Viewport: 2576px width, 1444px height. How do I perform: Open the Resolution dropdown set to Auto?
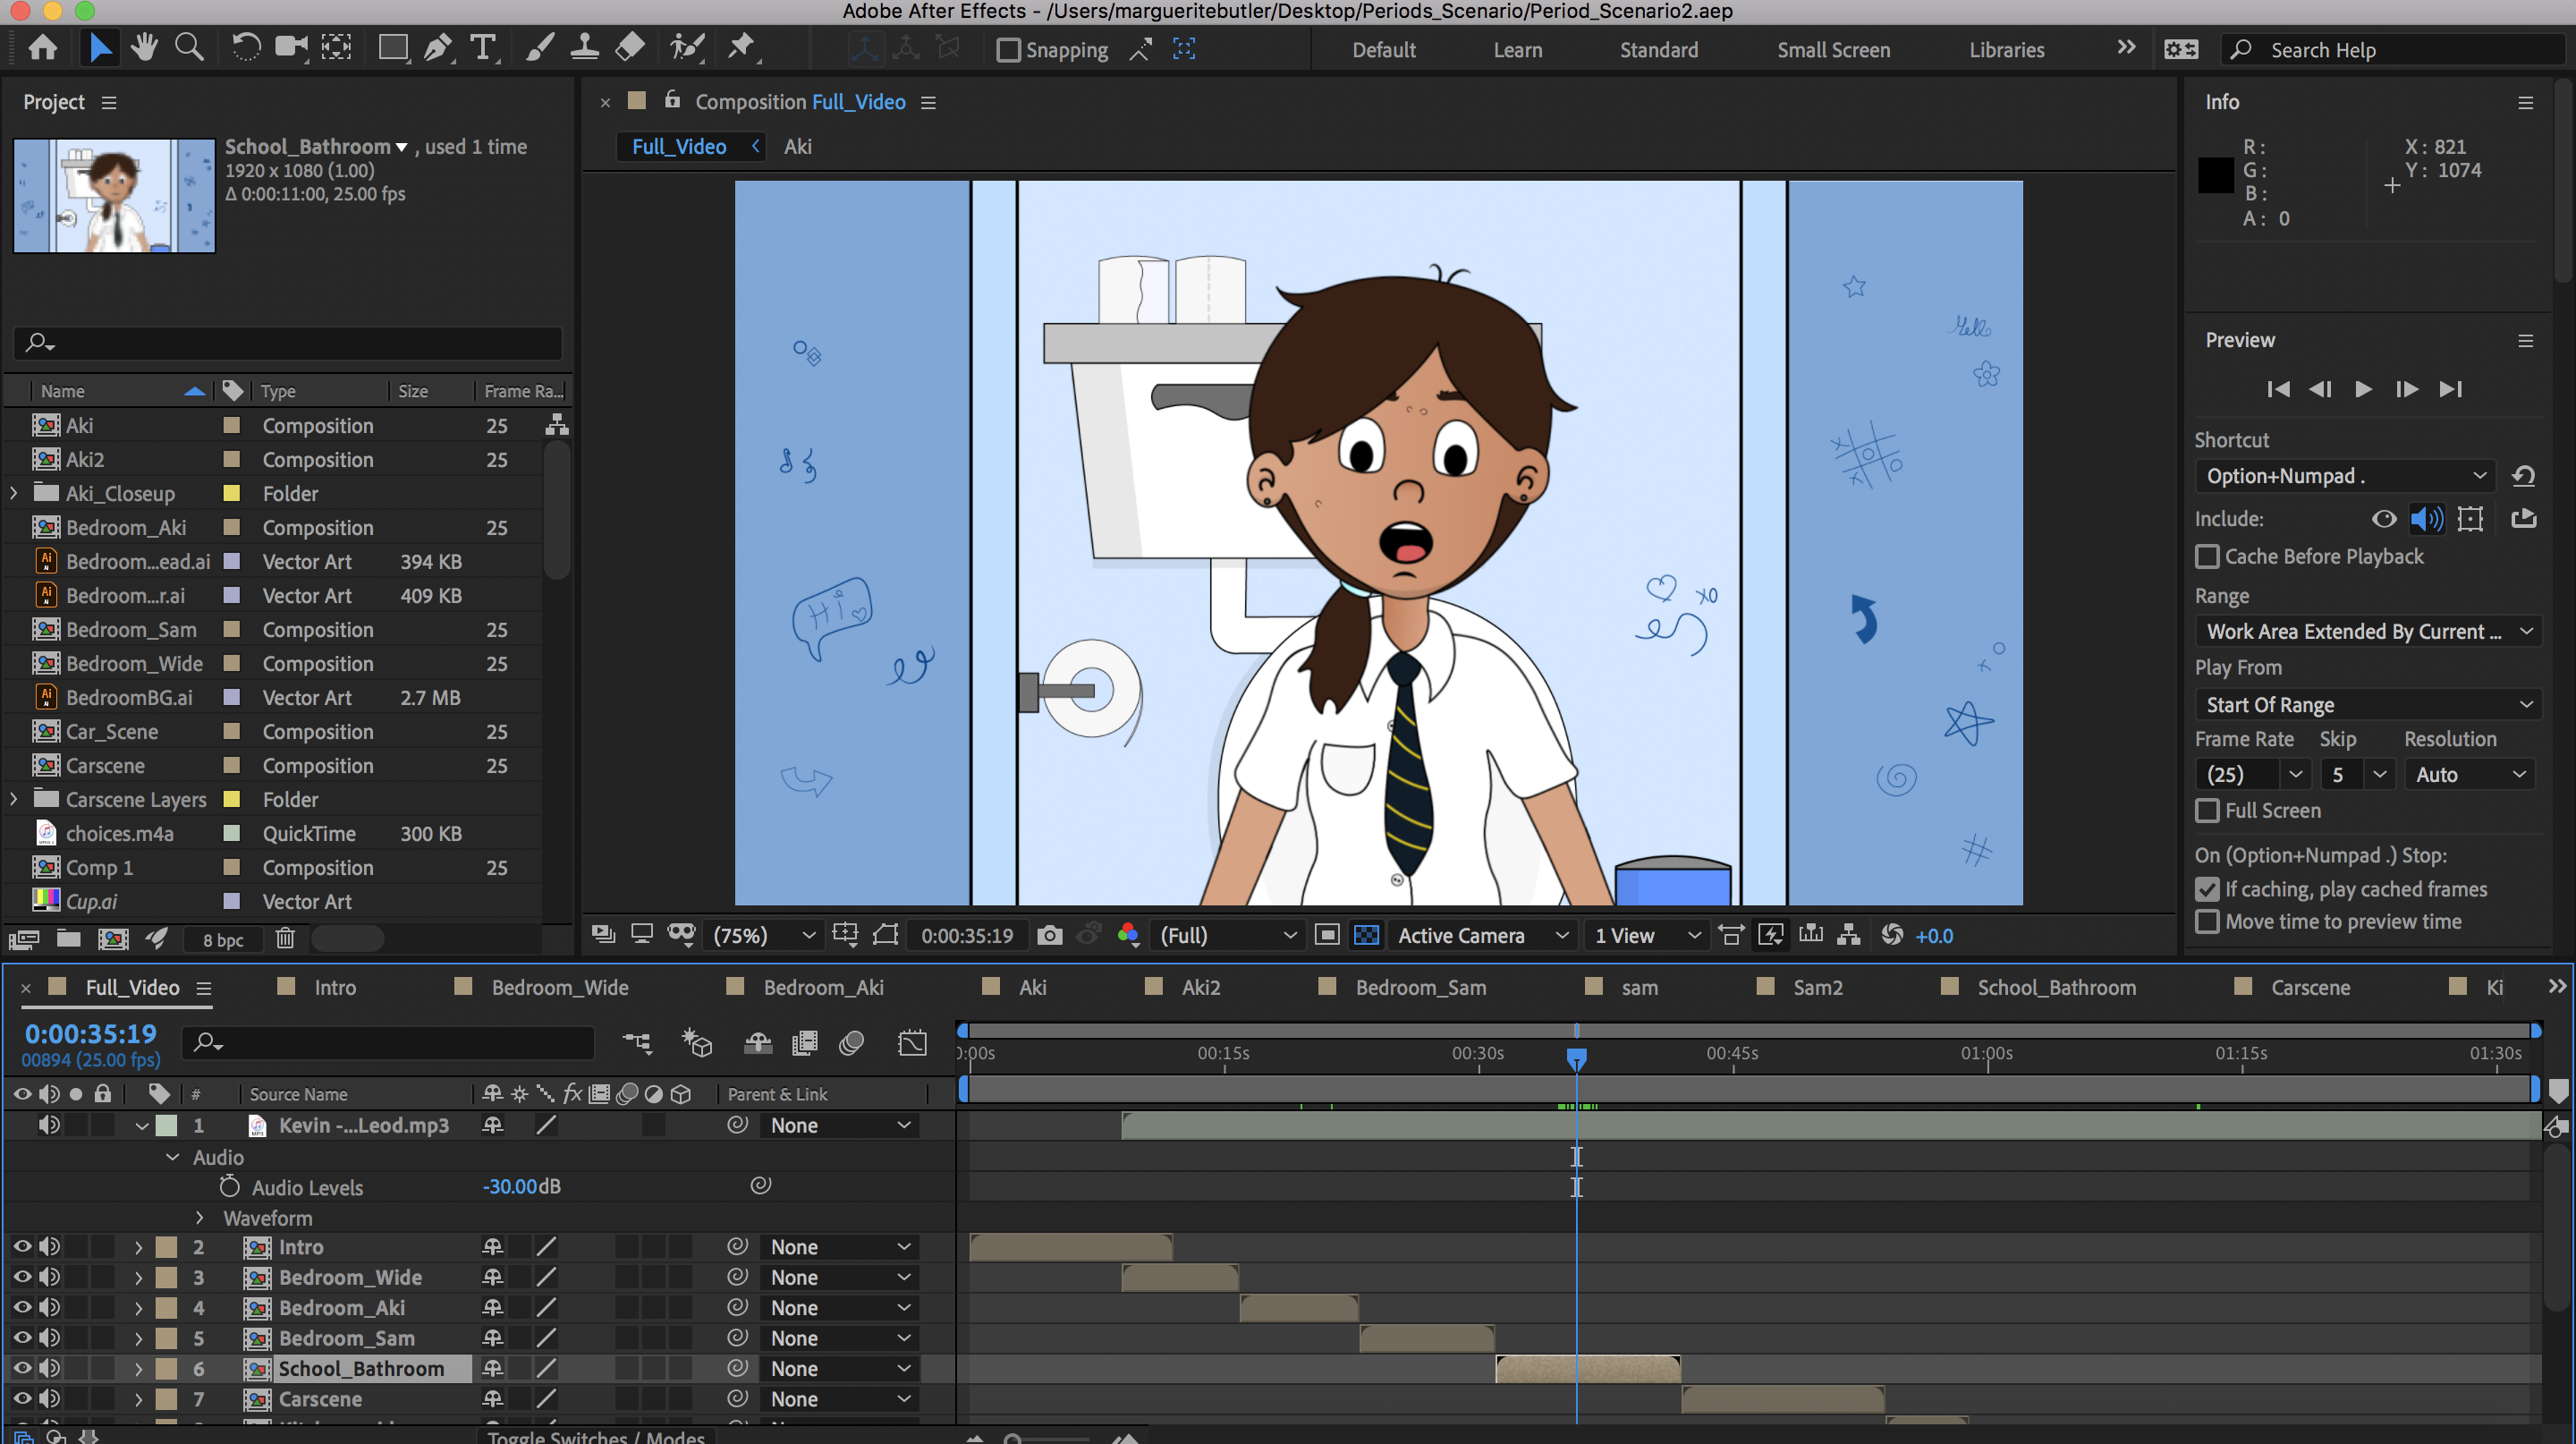[2470, 773]
